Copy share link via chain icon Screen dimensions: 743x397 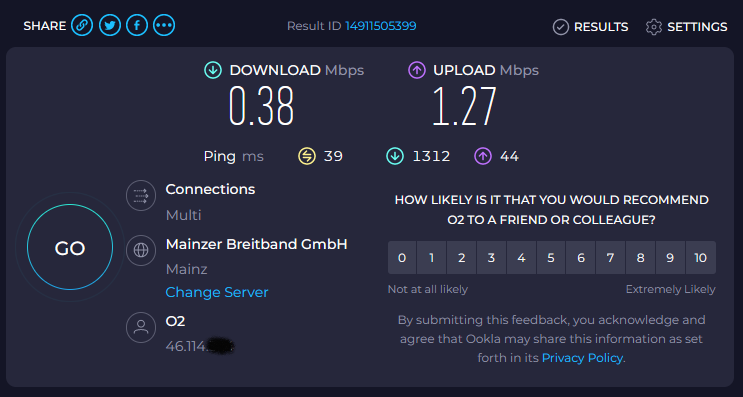(82, 26)
